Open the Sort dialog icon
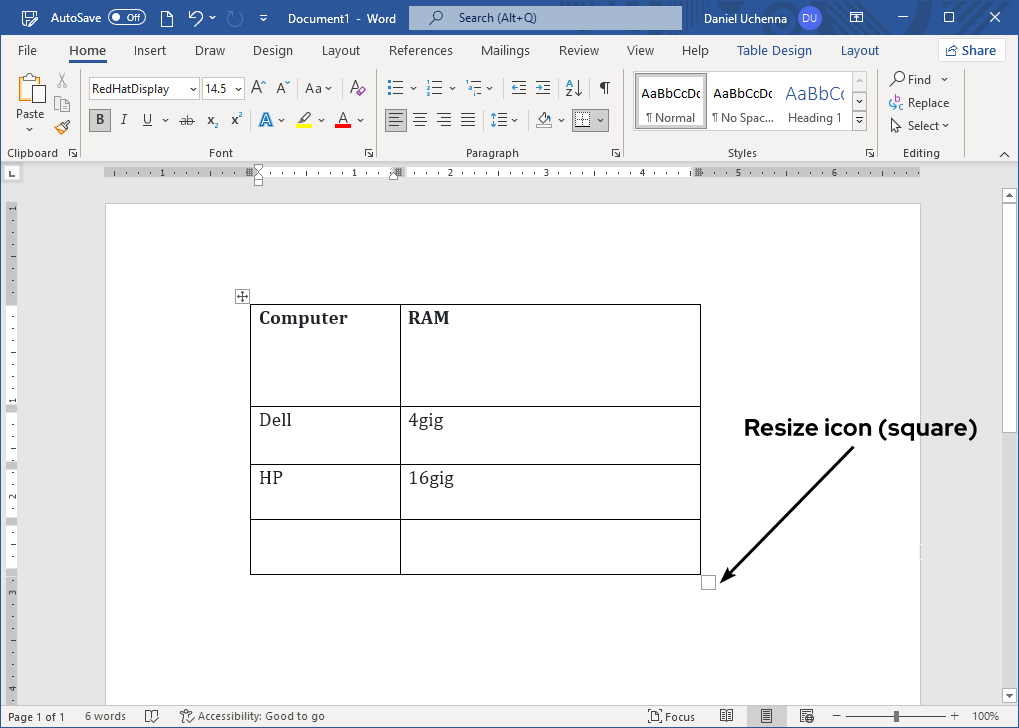The width and height of the screenshot is (1019, 728). pyautogui.click(x=572, y=88)
